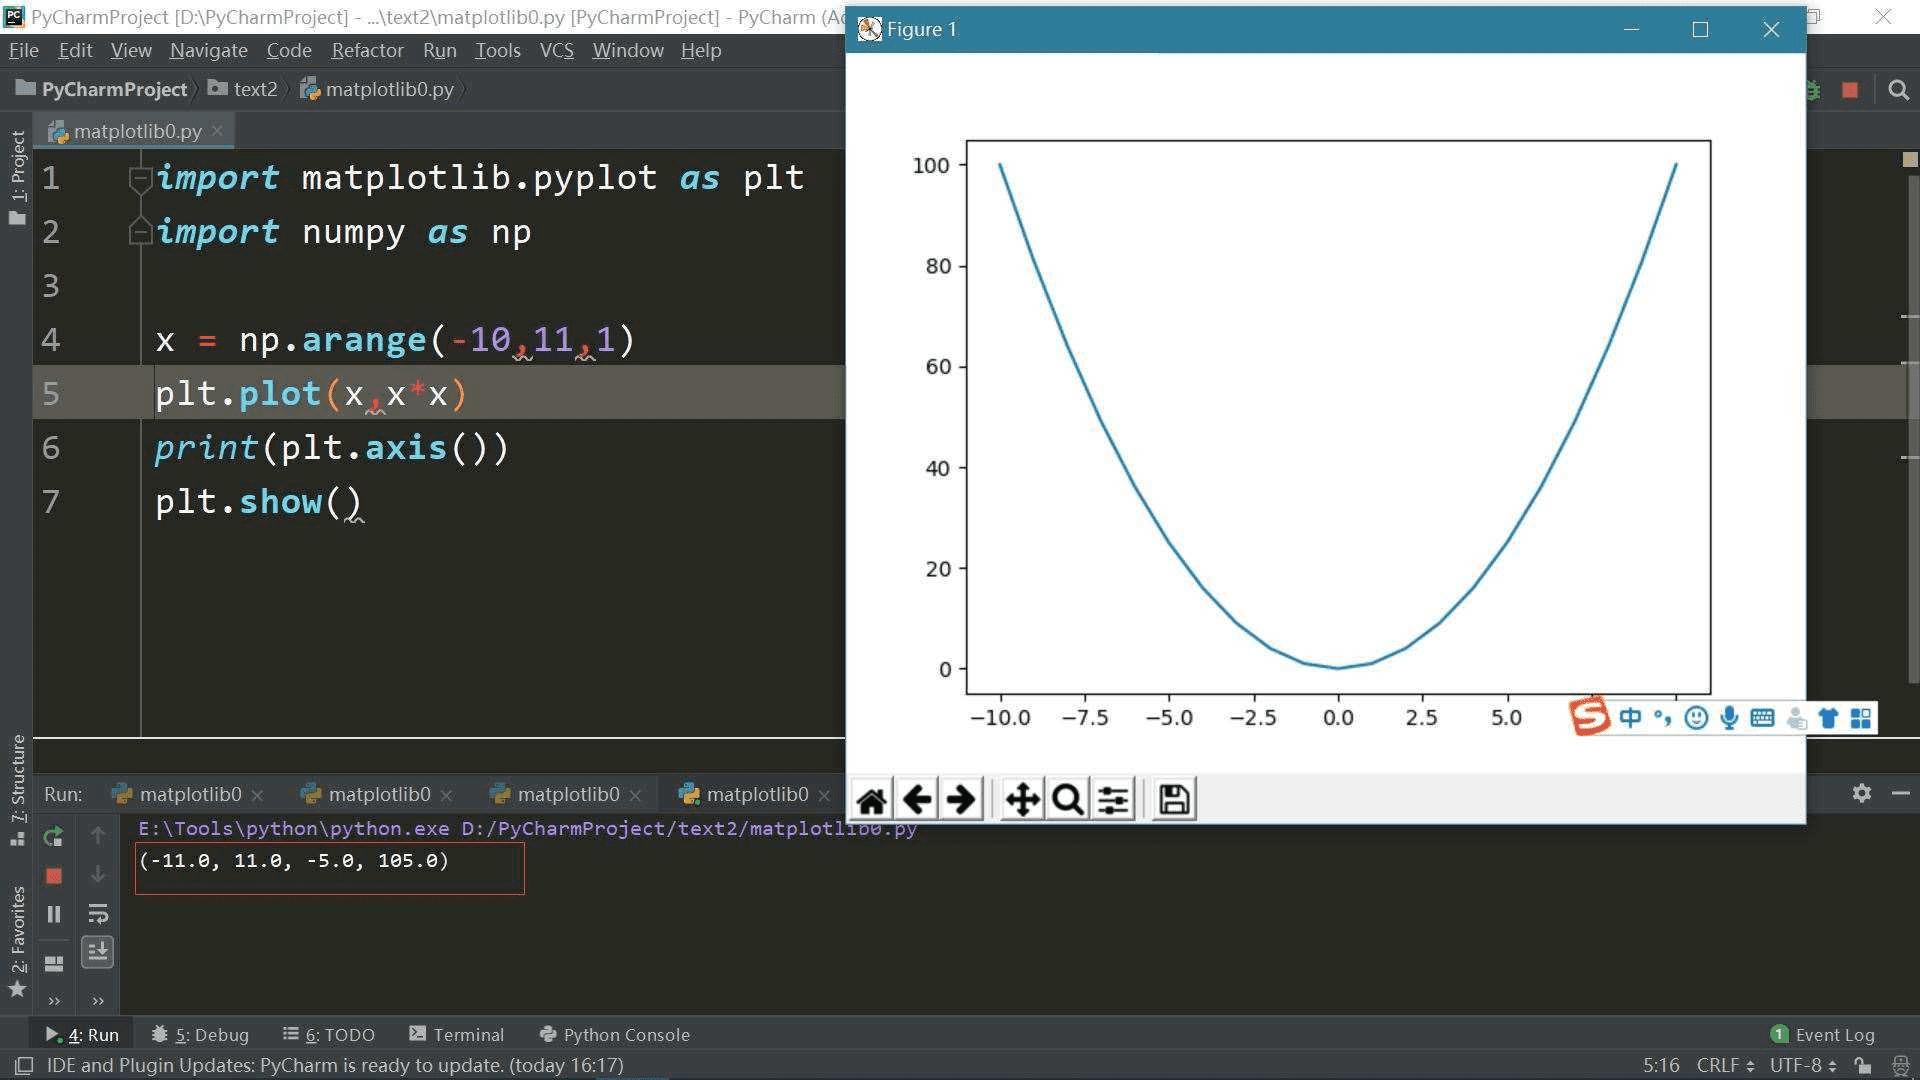Toggle punctuation width in Sogou input bar

tap(1662, 717)
